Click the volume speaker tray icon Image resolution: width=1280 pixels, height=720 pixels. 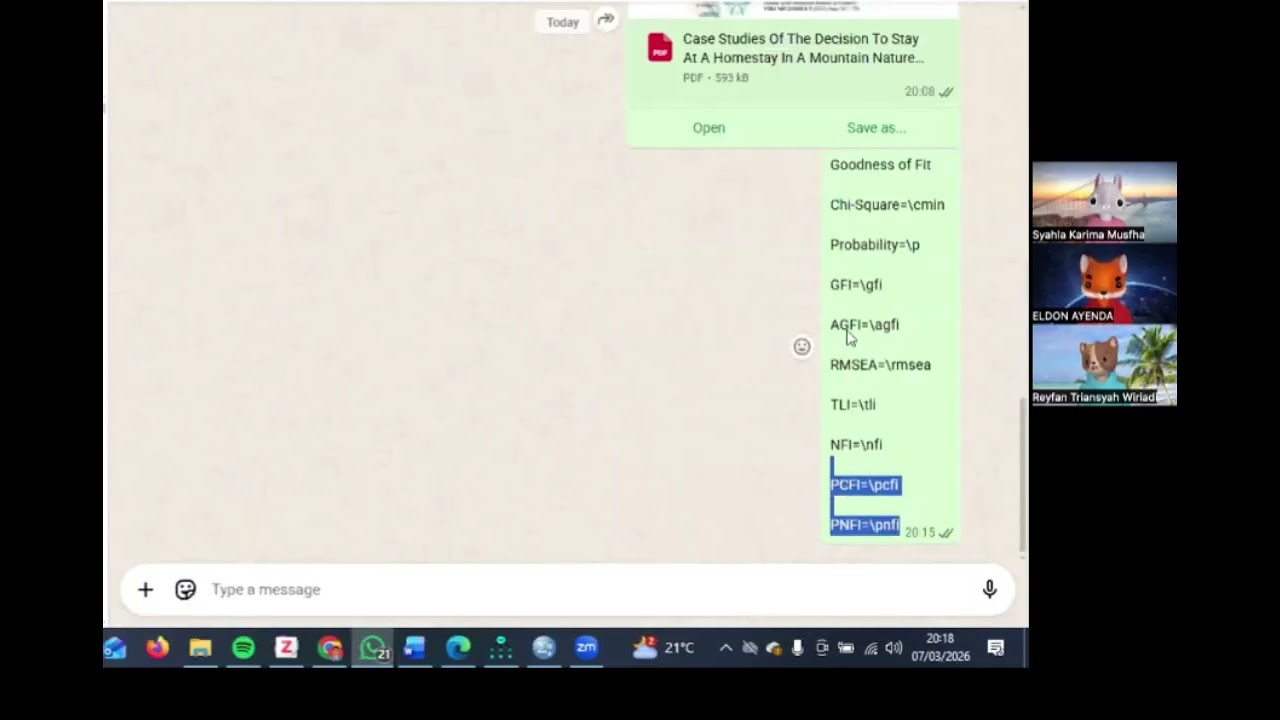[893, 648]
